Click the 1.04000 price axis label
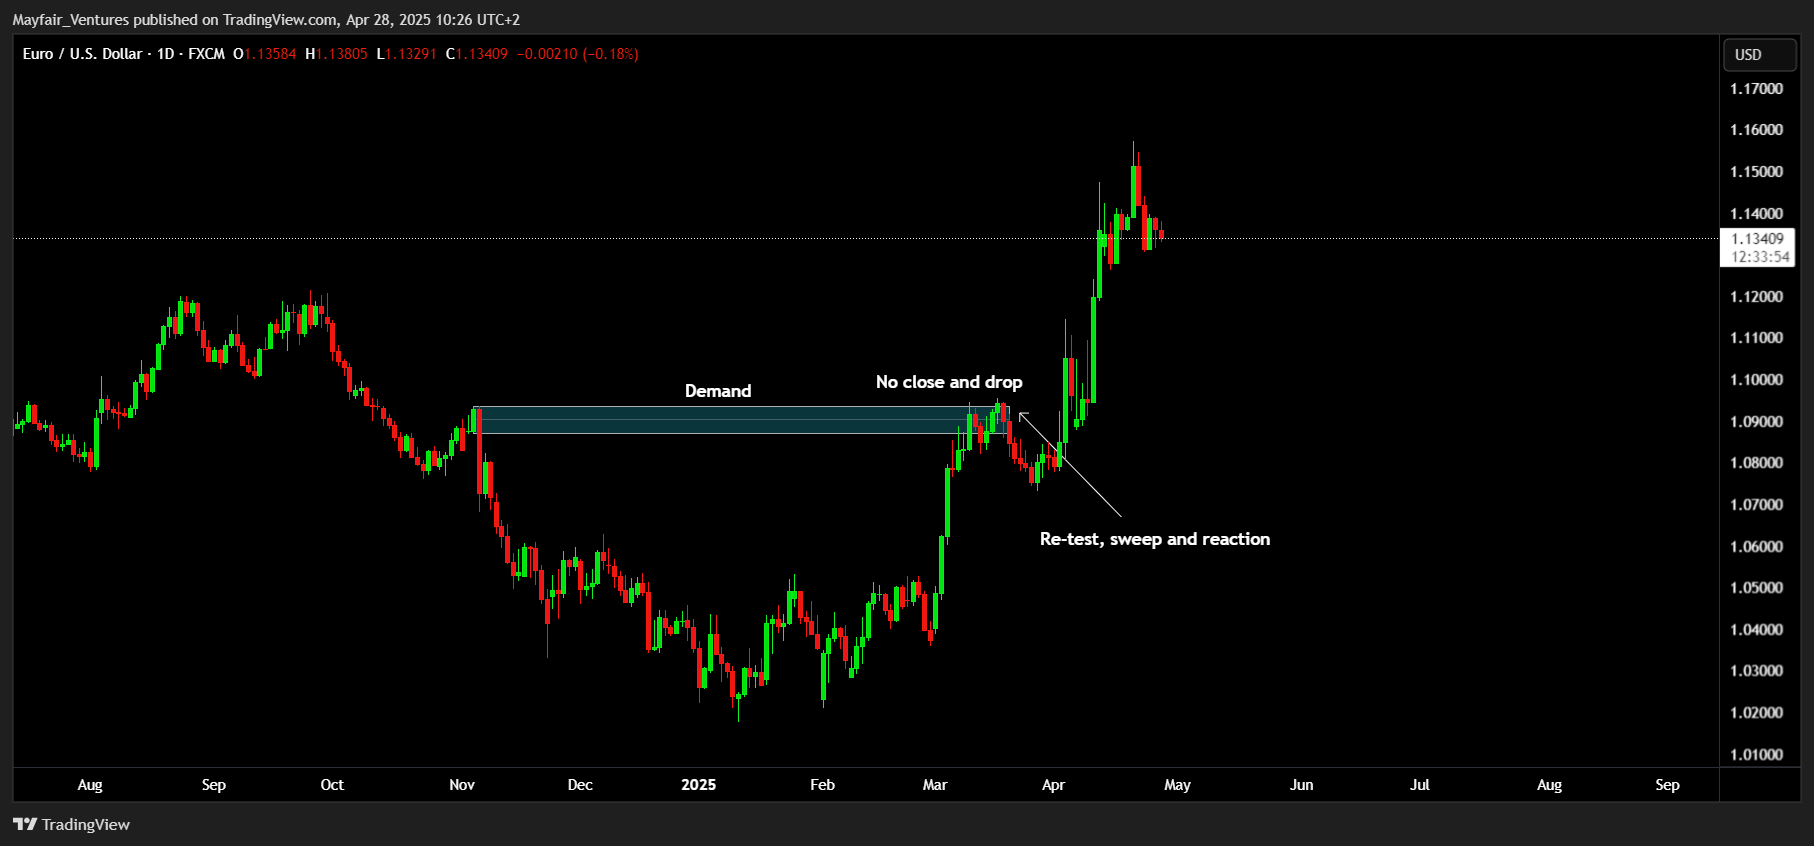The height and width of the screenshot is (846, 1814). [x=1757, y=630]
